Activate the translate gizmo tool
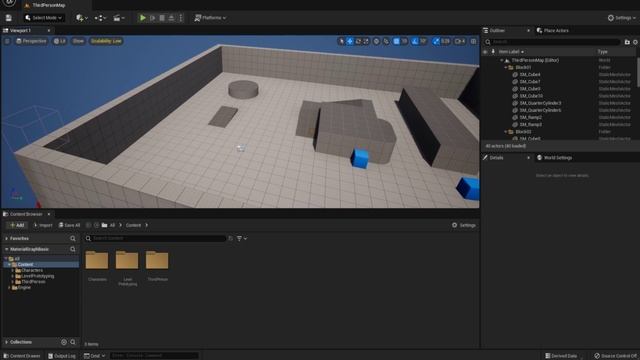This screenshot has width=640, height=360. pos(350,41)
